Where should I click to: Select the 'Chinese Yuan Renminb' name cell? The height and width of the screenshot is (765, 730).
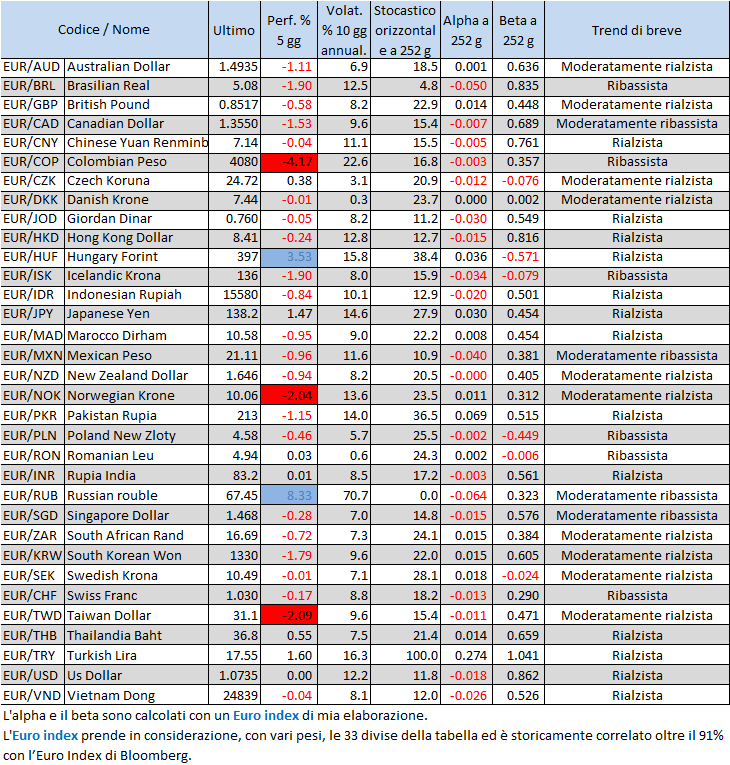[137, 143]
